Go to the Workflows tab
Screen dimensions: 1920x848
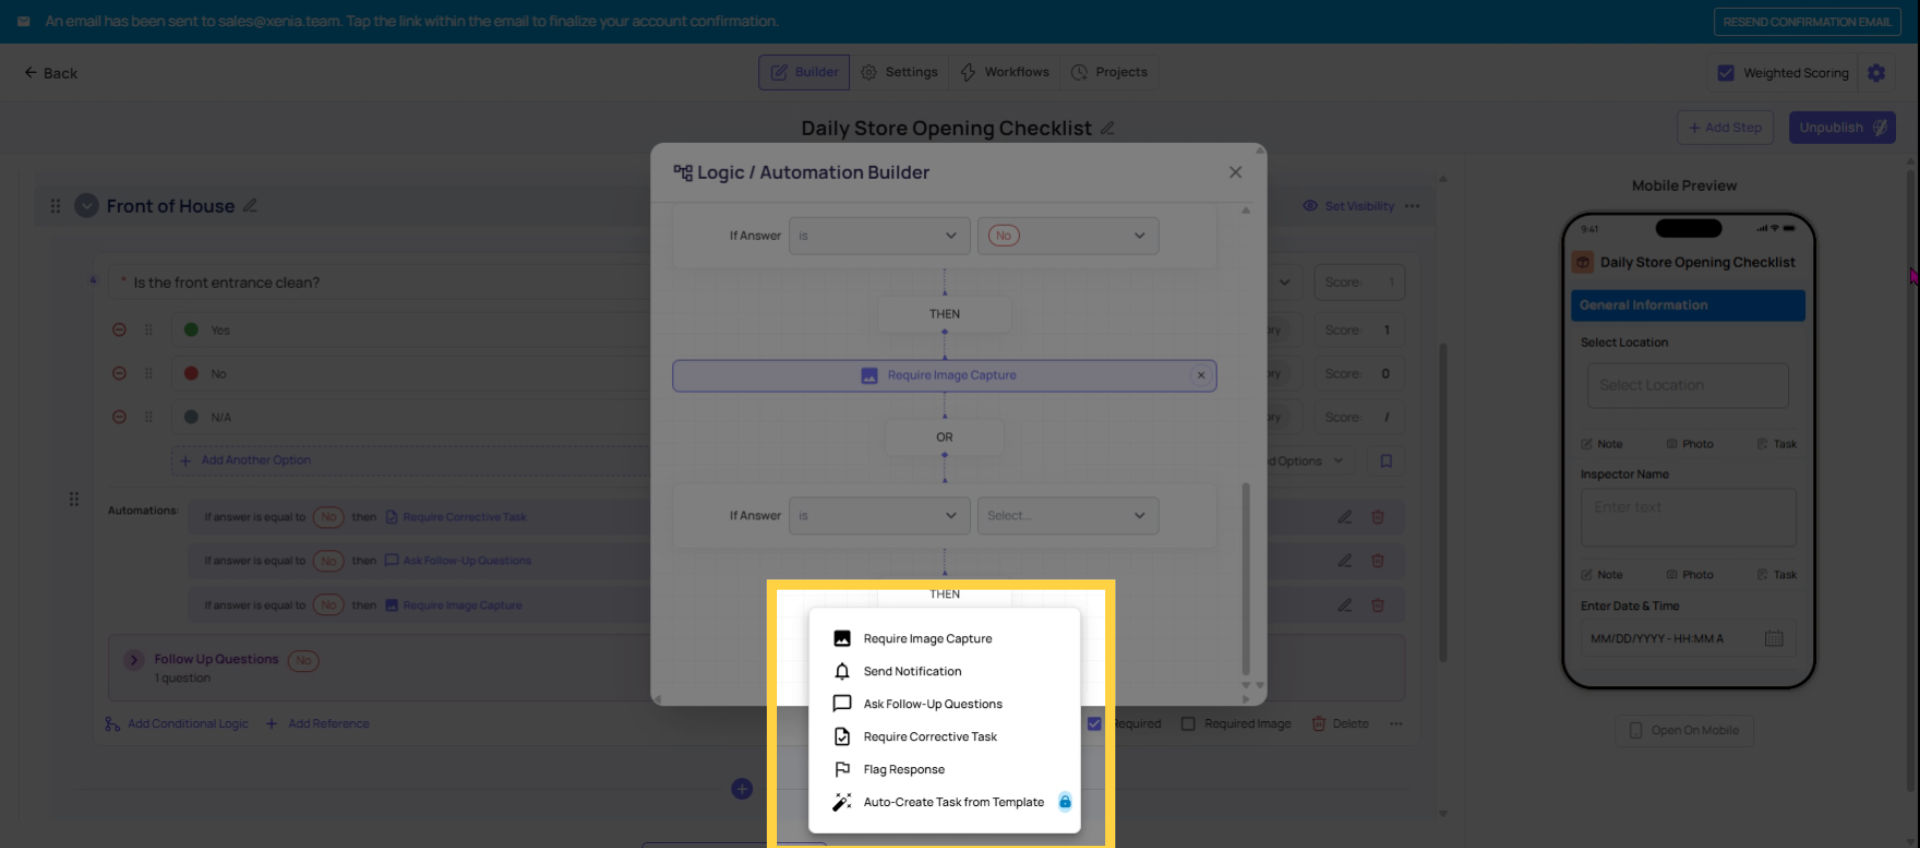tap(1005, 72)
